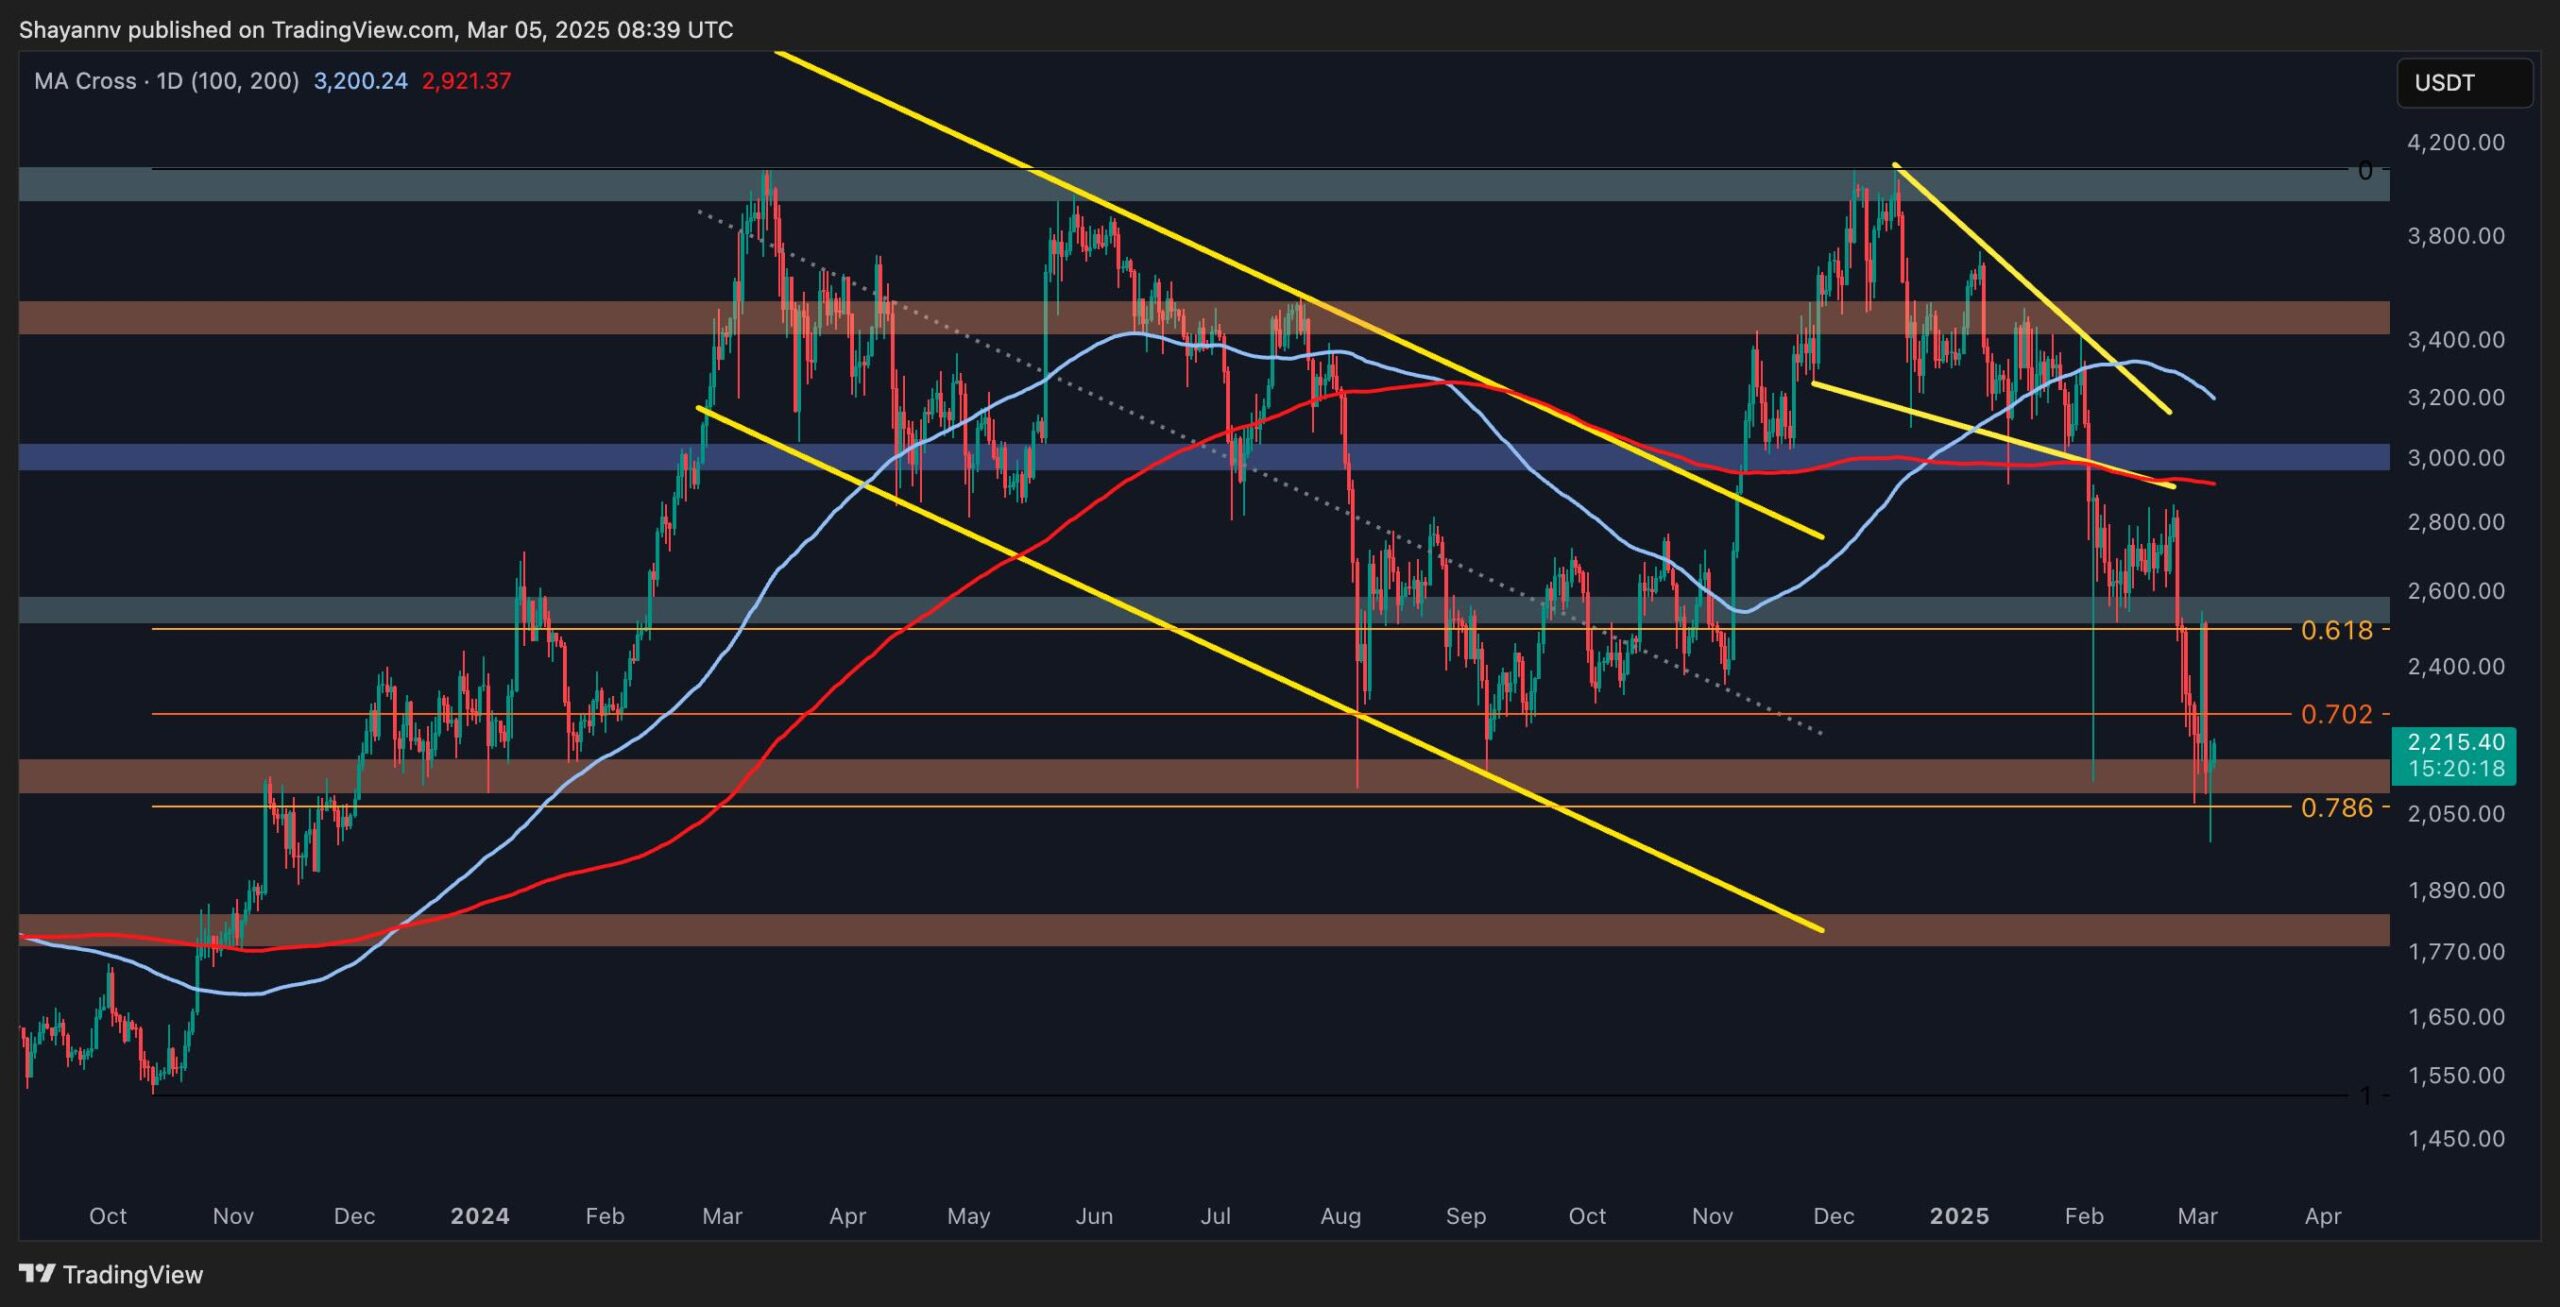Click the bar countdown timer 15:20:18
This screenshot has height=1307, width=2560.
2455,769
